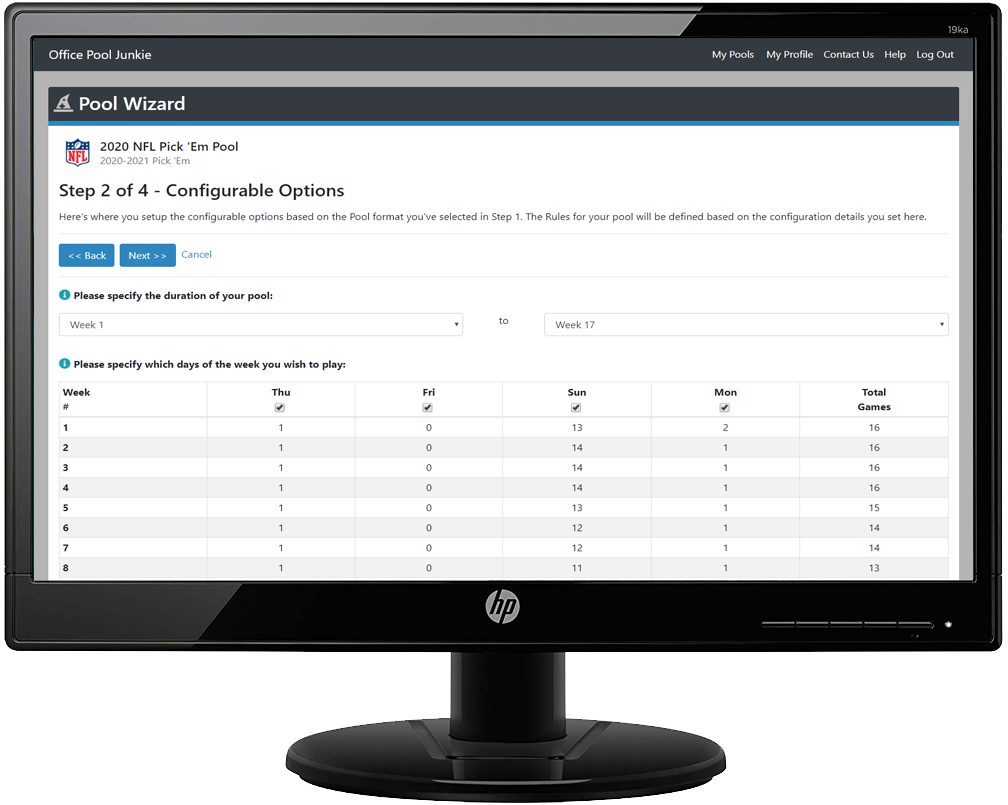Click the << Back button

pyautogui.click(x=87, y=255)
